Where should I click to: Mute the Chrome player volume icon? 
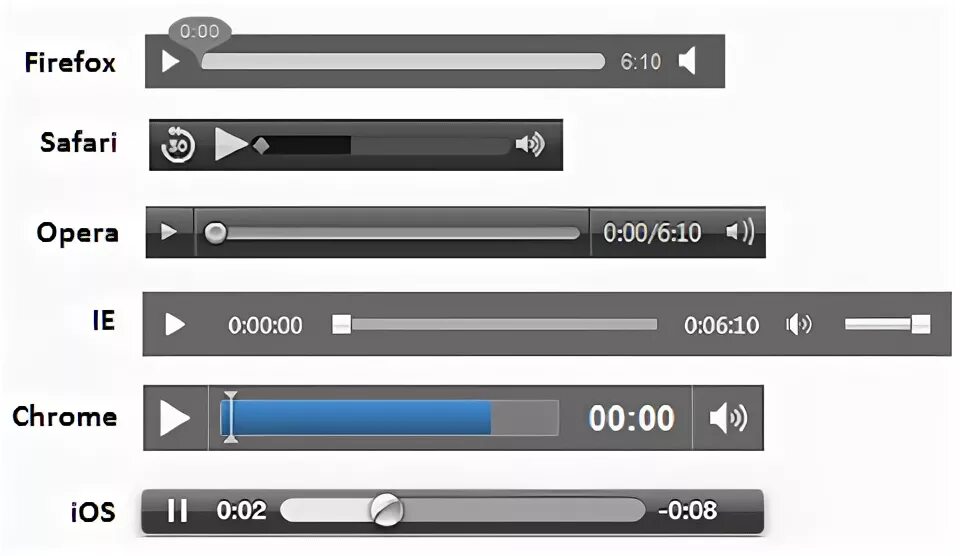tap(729, 418)
